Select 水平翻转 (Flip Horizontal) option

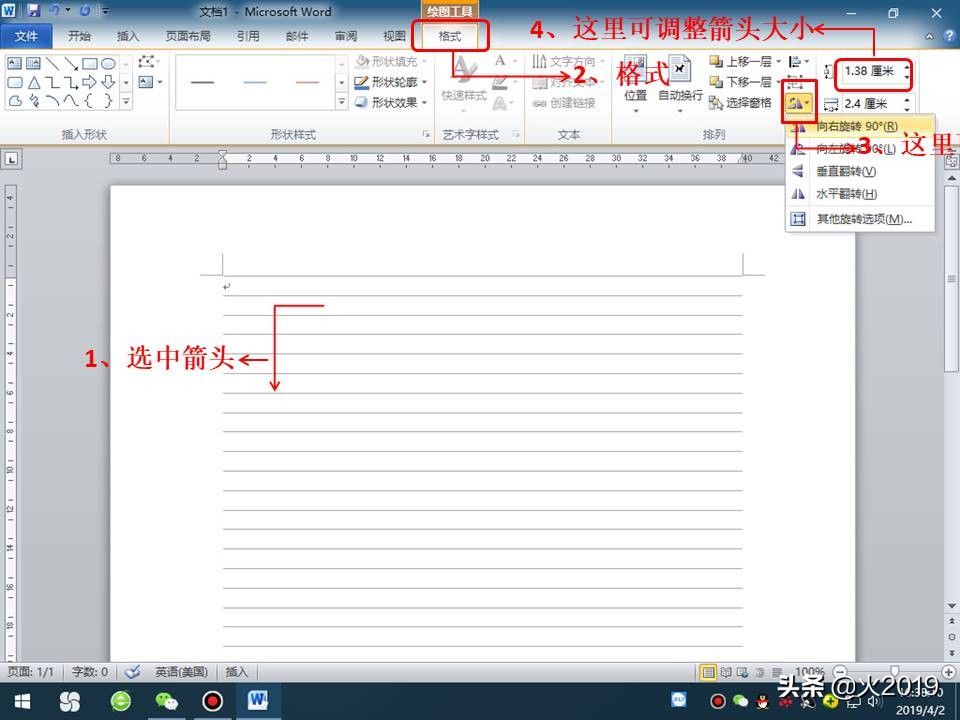[x=846, y=194]
